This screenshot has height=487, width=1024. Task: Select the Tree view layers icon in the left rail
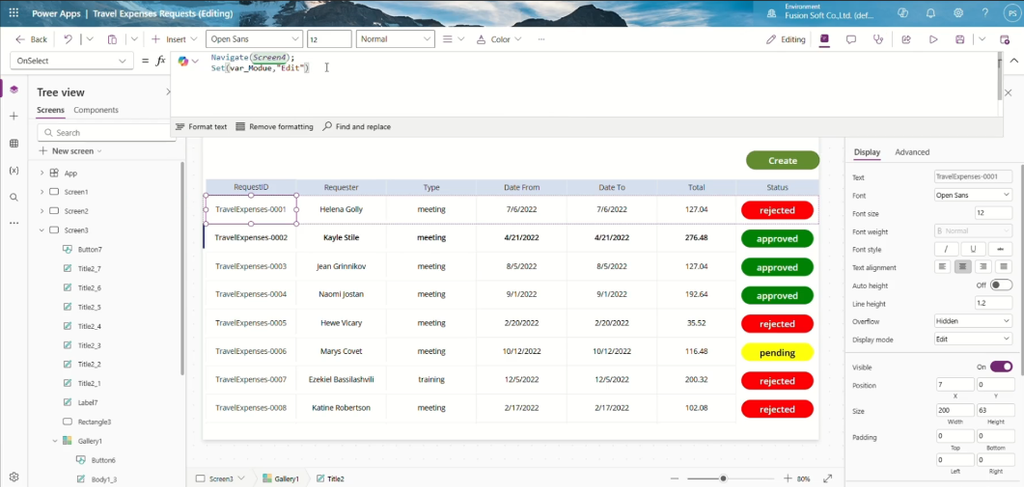click(x=14, y=89)
